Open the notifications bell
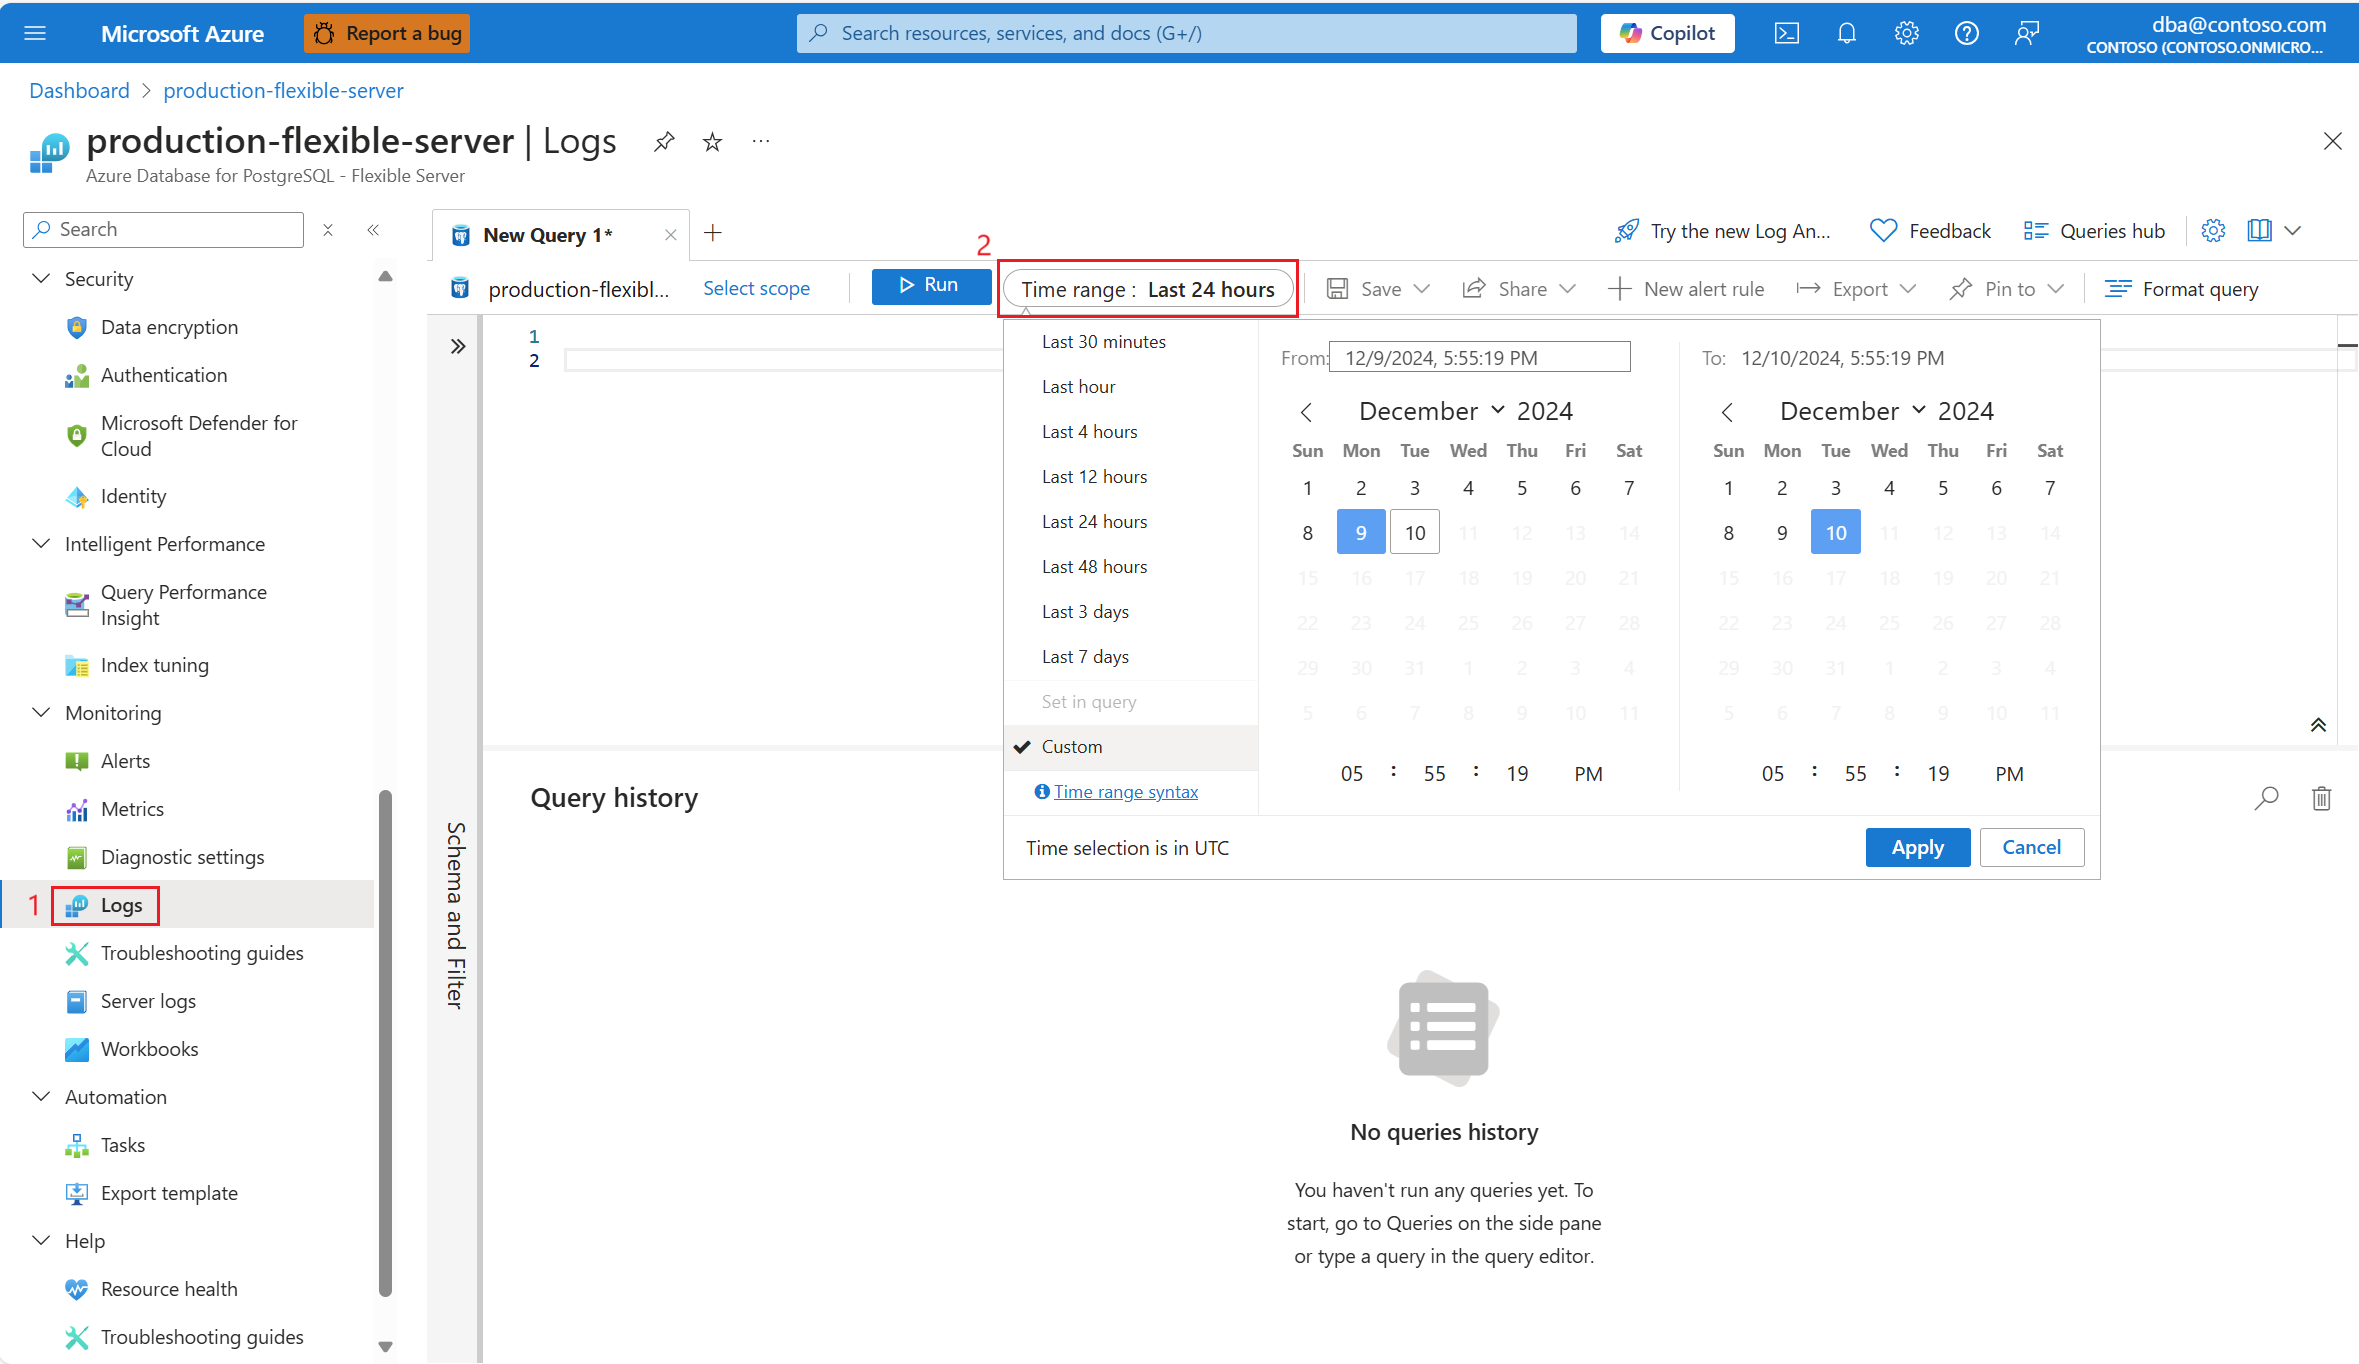The height and width of the screenshot is (1364, 2359). tap(1846, 33)
